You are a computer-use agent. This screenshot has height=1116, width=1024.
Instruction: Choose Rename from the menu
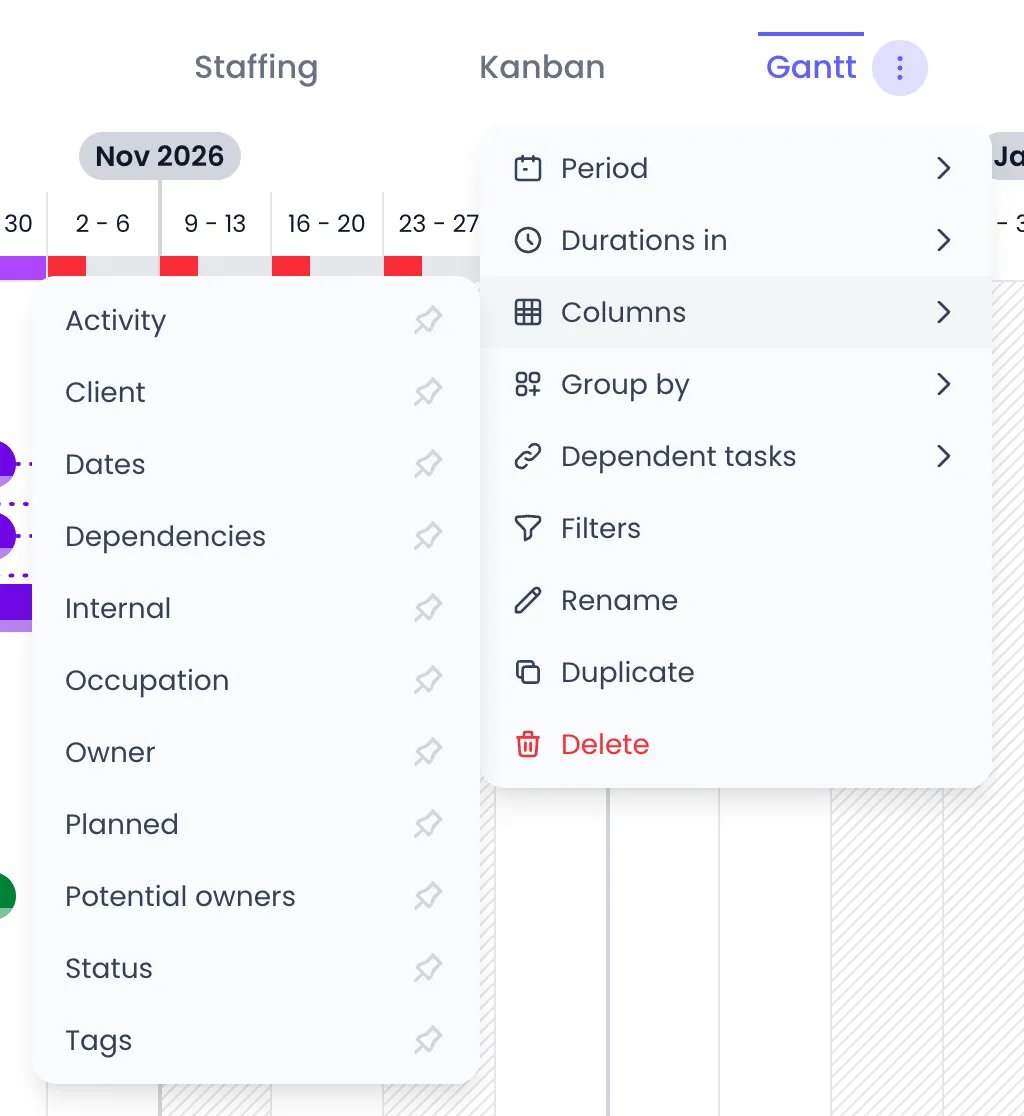(x=736, y=600)
